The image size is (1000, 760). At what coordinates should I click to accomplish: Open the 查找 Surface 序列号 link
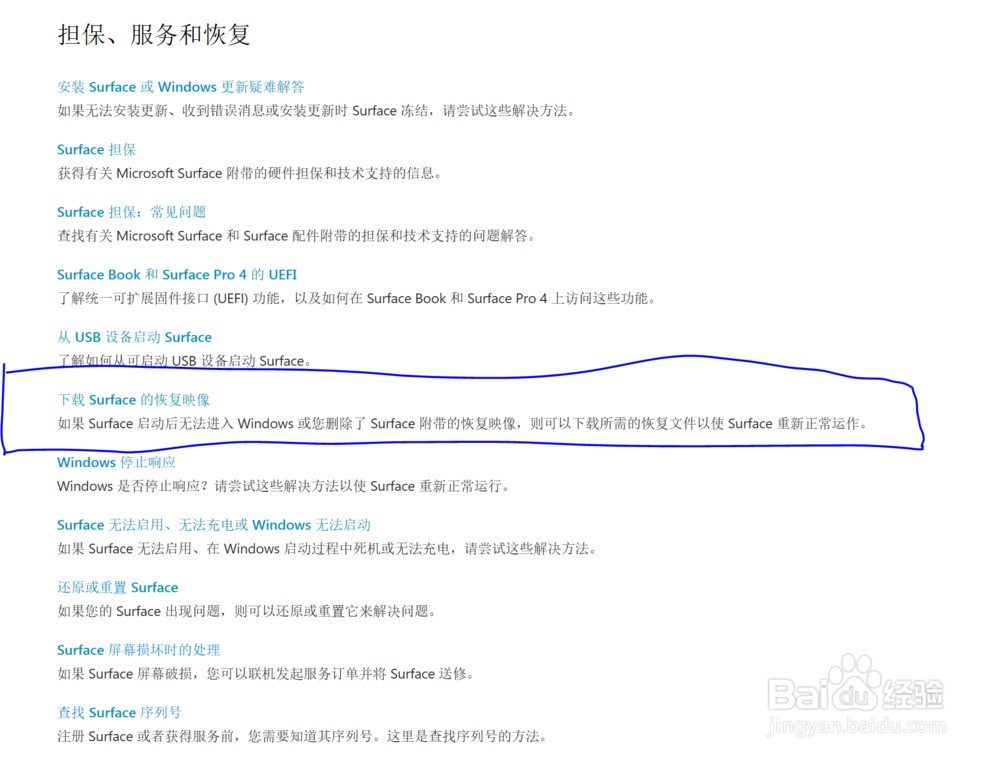[118, 712]
